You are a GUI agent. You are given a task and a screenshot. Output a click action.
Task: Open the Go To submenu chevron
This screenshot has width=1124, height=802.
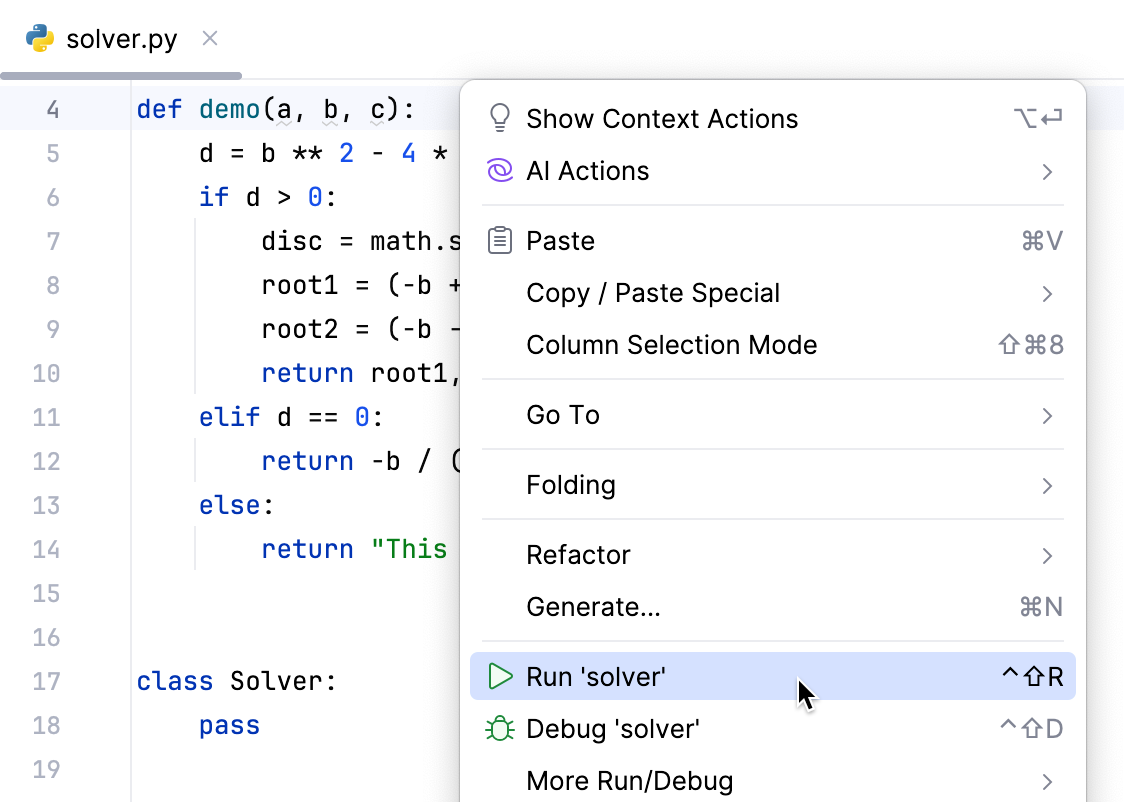[x=1047, y=415]
